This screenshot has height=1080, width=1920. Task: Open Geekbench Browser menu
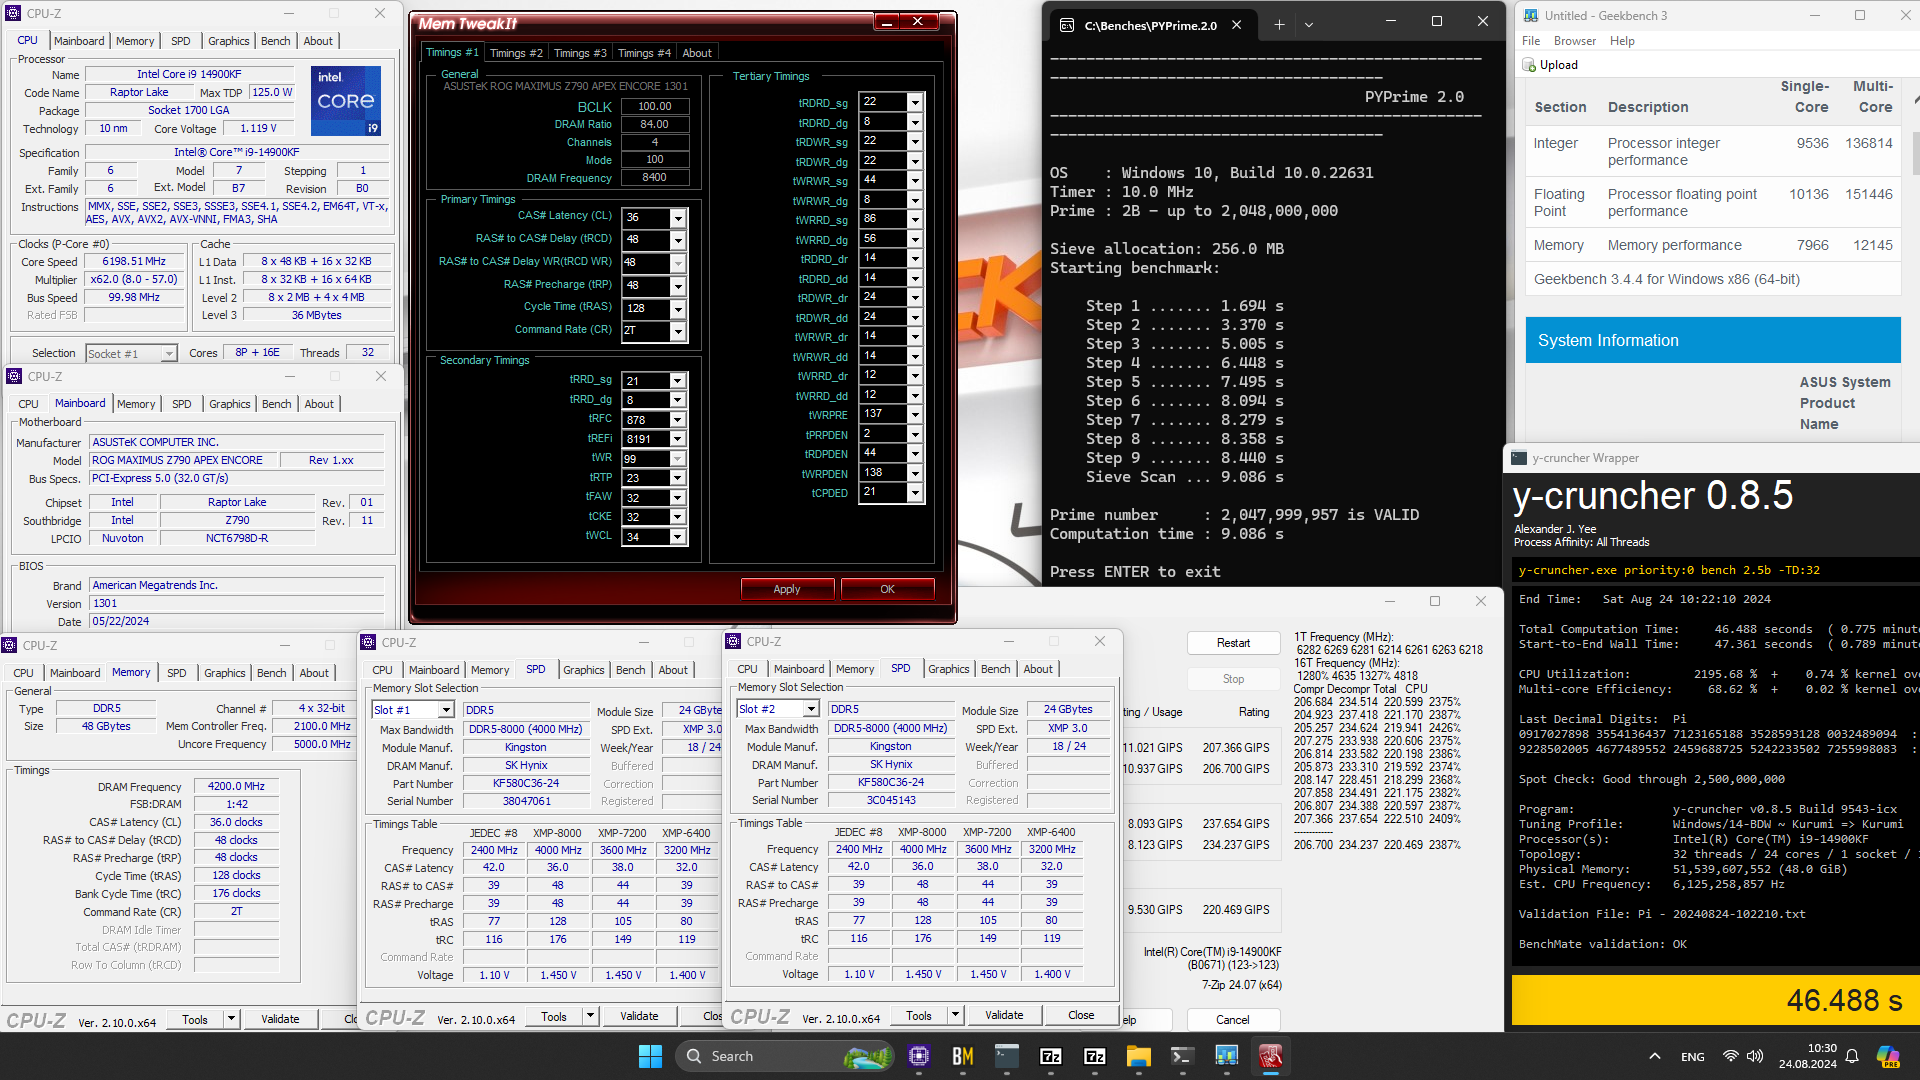[x=1574, y=41]
